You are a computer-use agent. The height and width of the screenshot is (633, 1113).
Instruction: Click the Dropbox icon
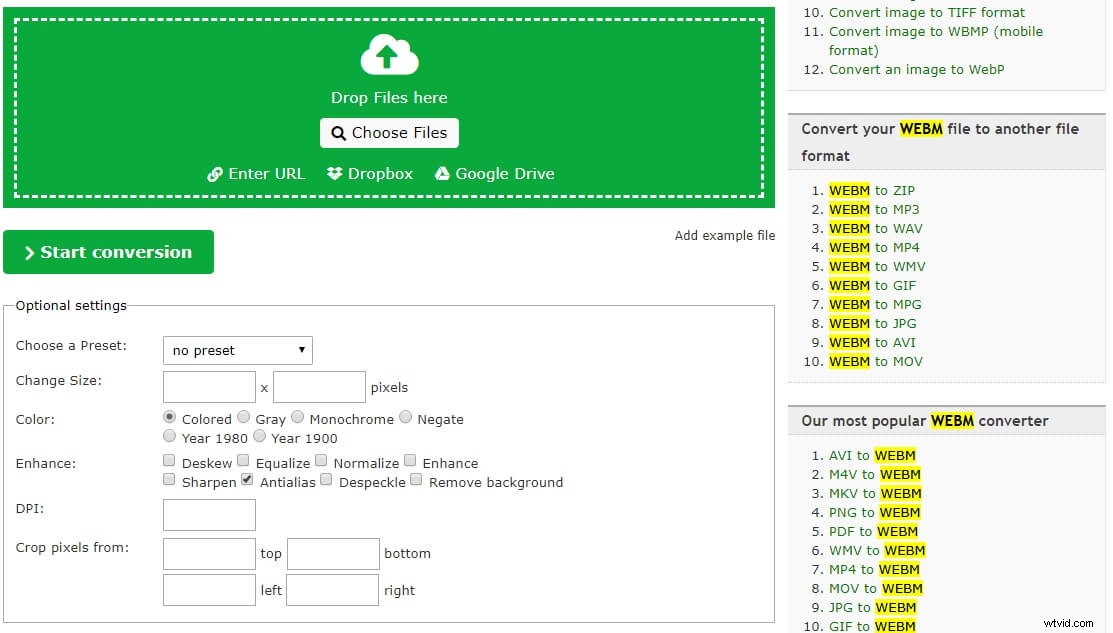pyautogui.click(x=334, y=173)
